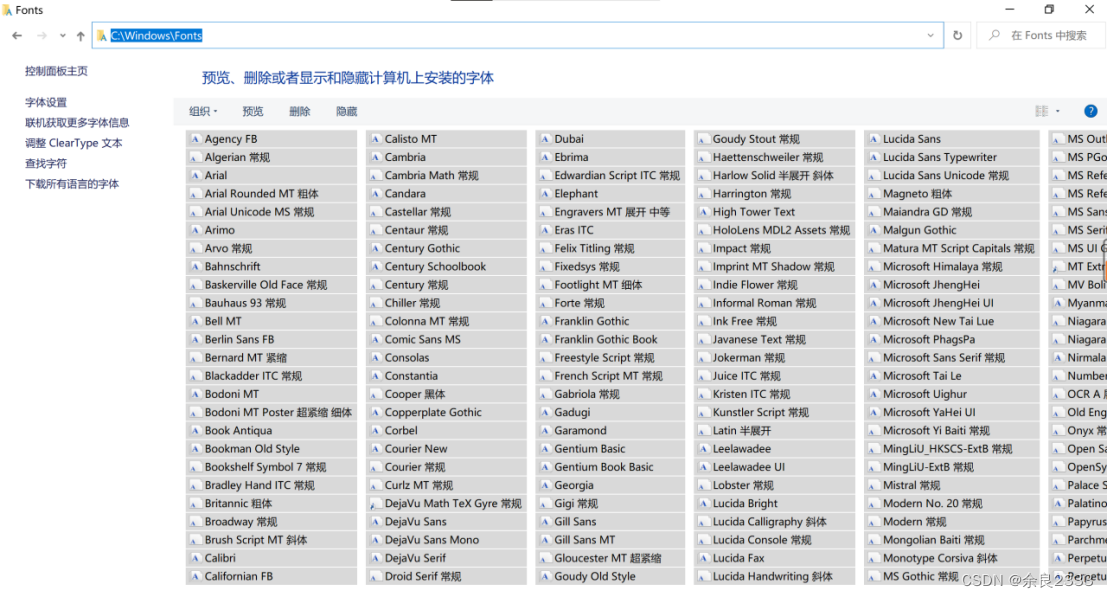Select the Agency FB font icon

coord(196,139)
